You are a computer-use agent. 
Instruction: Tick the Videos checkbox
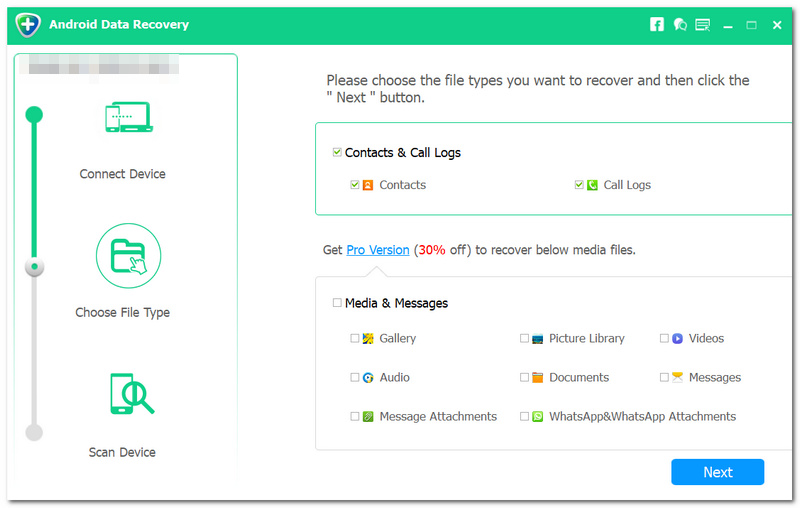(x=664, y=338)
